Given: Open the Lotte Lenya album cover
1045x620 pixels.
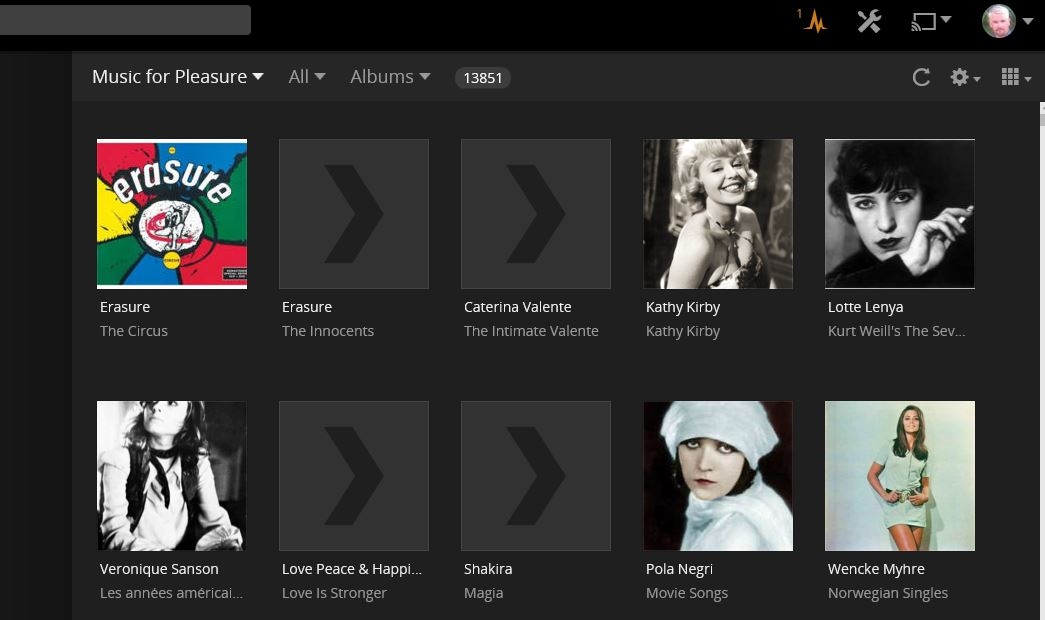Looking at the screenshot, I should [900, 214].
